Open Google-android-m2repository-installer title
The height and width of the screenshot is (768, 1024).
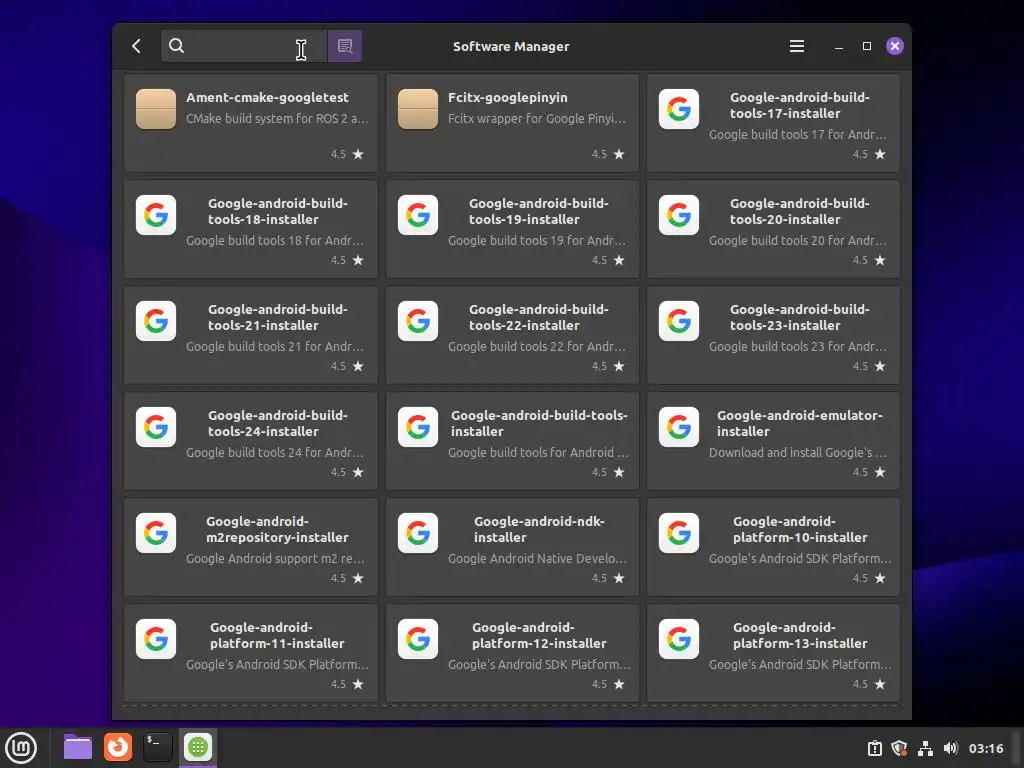(x=277, y=529)
